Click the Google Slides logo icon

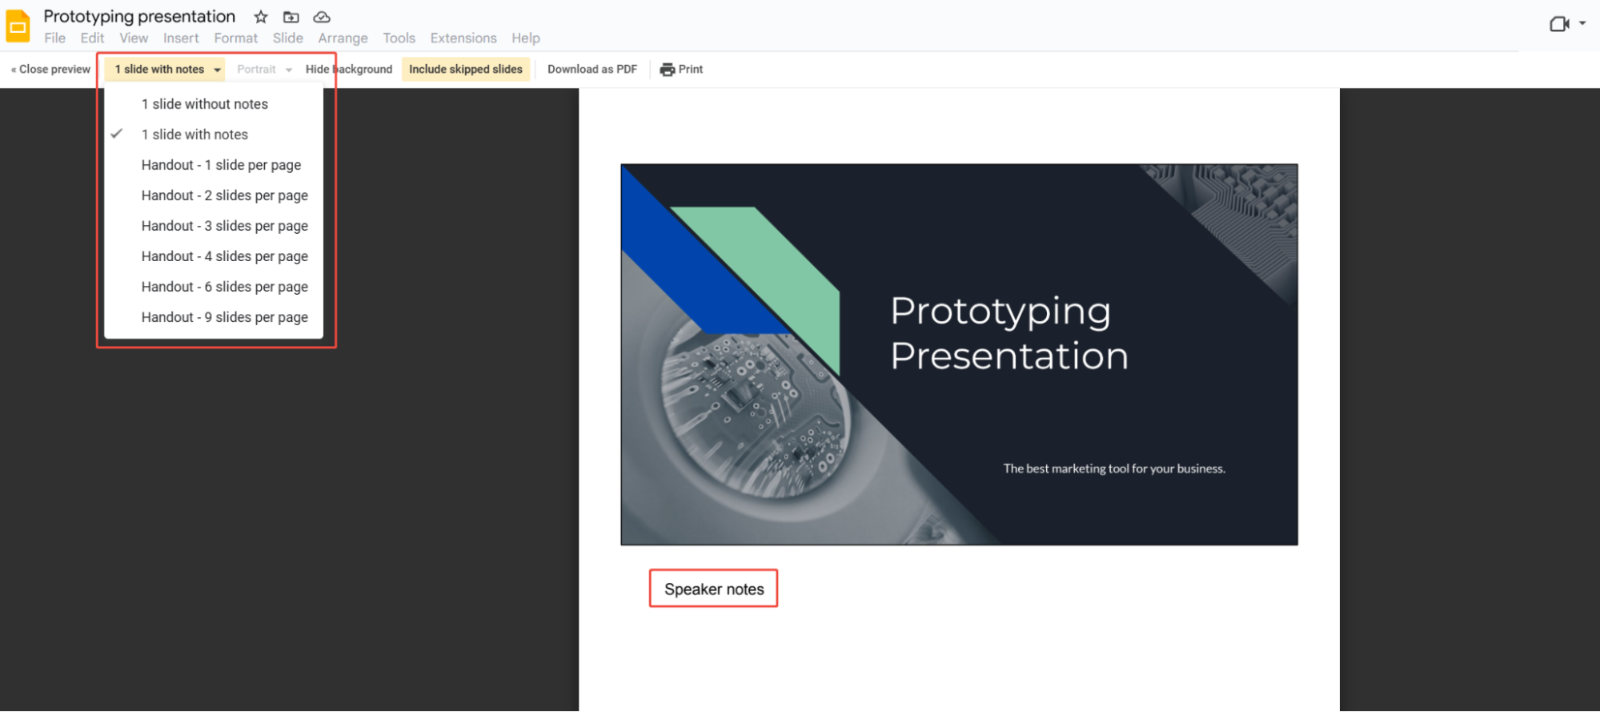click(18, 27)
